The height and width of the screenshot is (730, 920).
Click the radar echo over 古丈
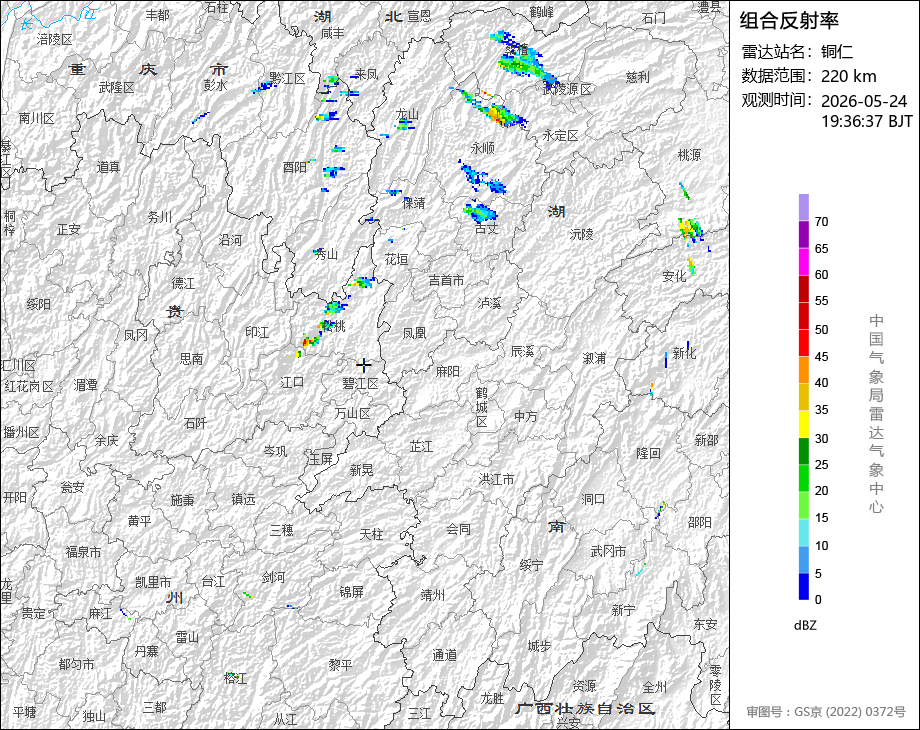481,212
